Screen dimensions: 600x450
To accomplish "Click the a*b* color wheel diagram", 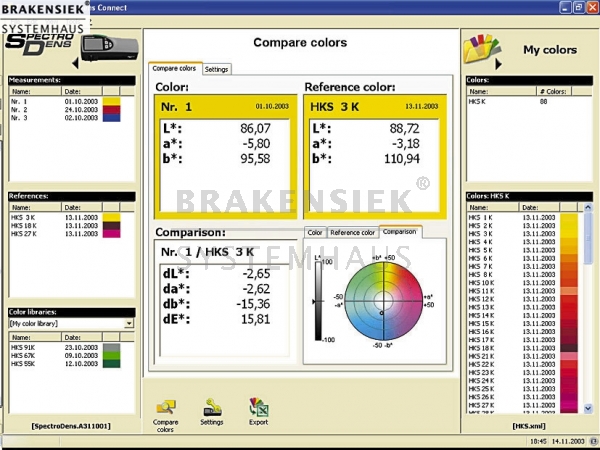I will coord(384,301).
